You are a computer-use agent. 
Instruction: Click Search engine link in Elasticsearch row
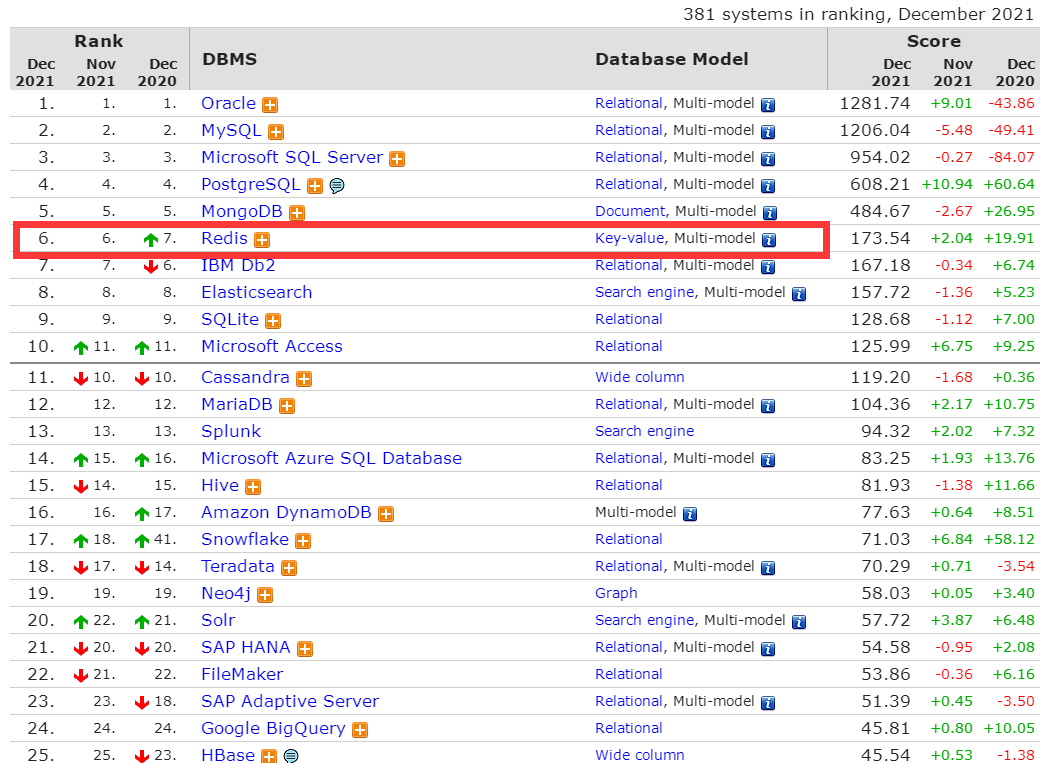[645, 292]
